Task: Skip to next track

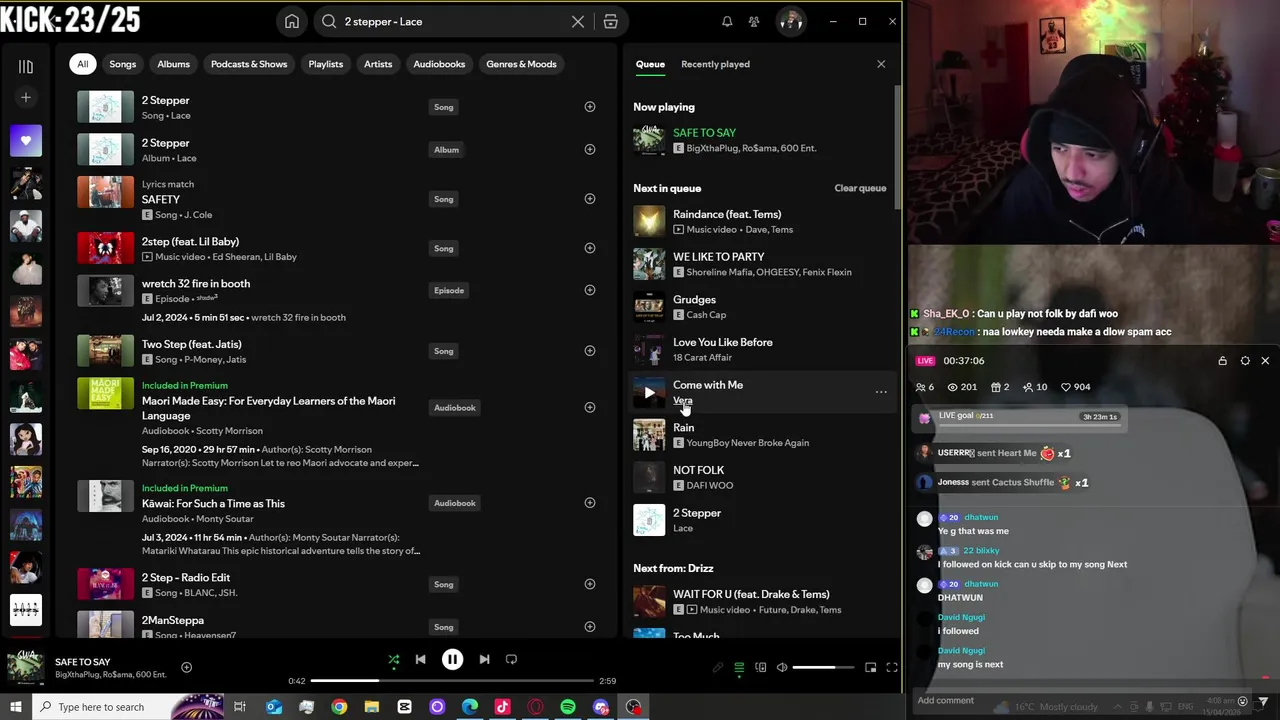Action: 484,660
